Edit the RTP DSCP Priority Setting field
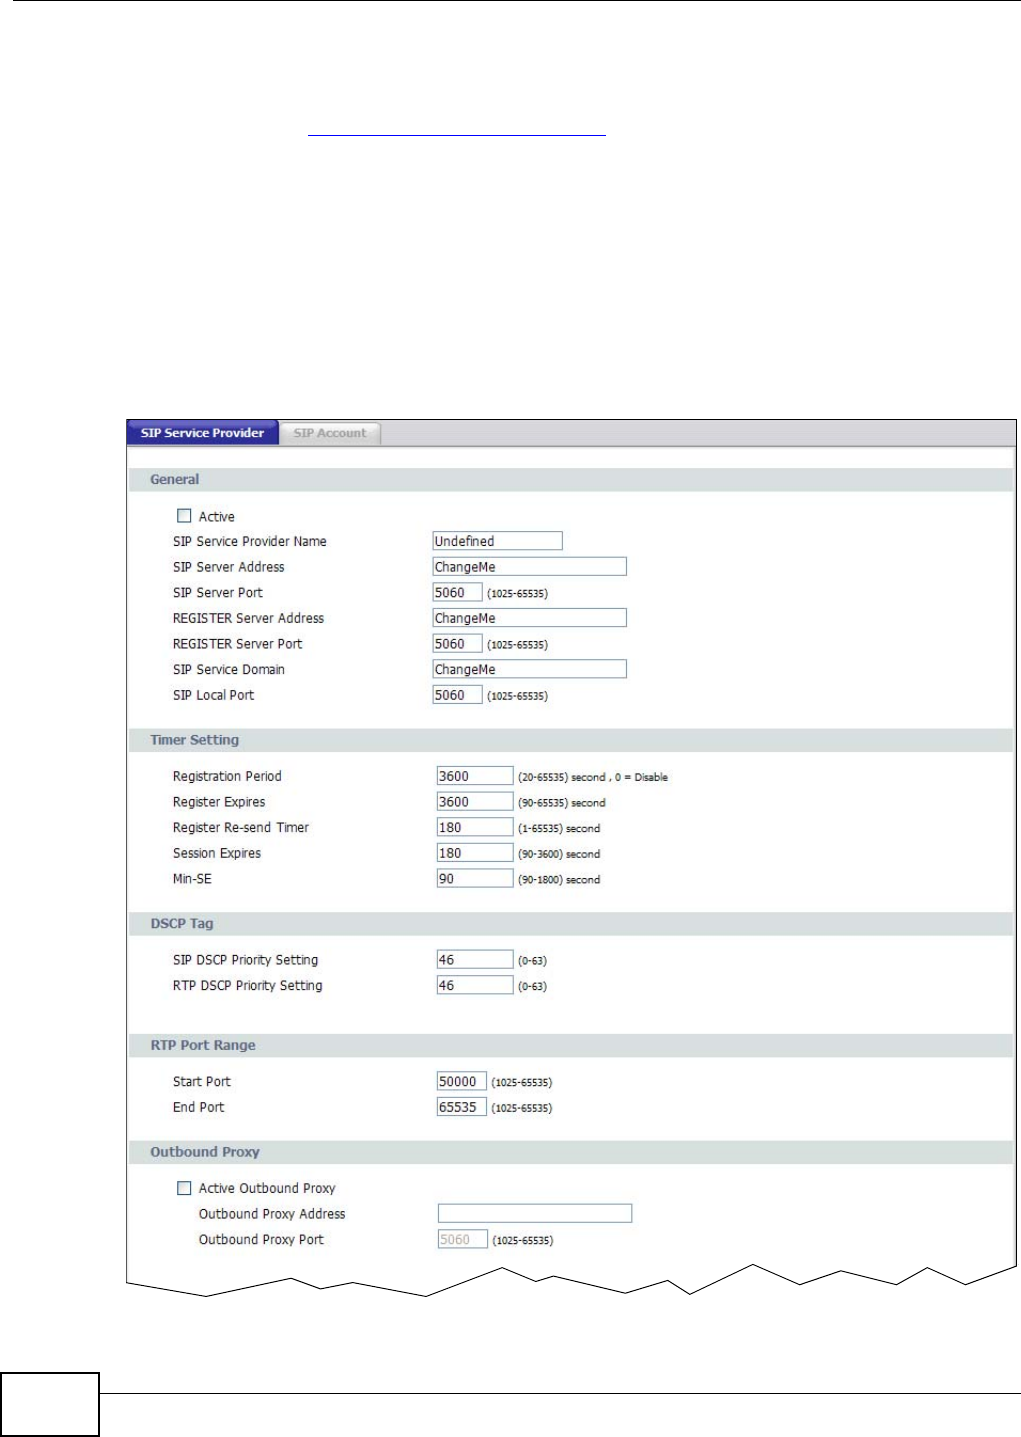This screenshot has height=1437, width=1021. point(475,985)
